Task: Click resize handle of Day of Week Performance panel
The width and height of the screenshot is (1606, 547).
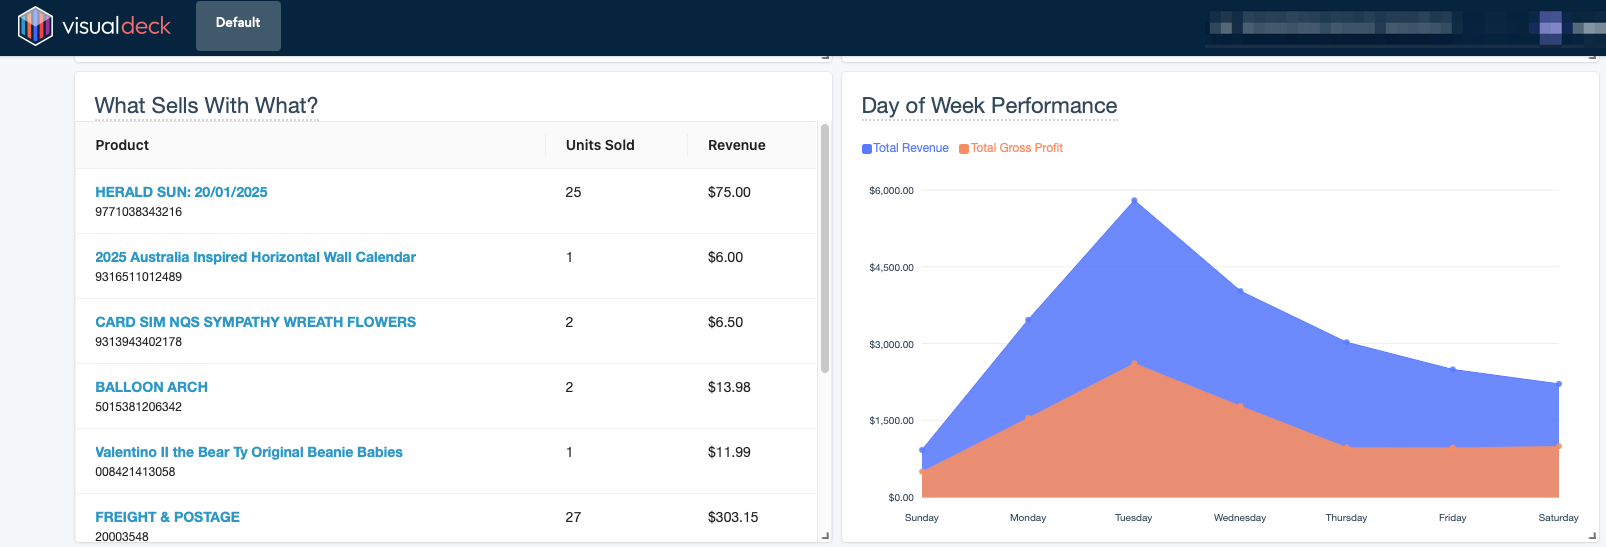Action: tap(1592, 536)
